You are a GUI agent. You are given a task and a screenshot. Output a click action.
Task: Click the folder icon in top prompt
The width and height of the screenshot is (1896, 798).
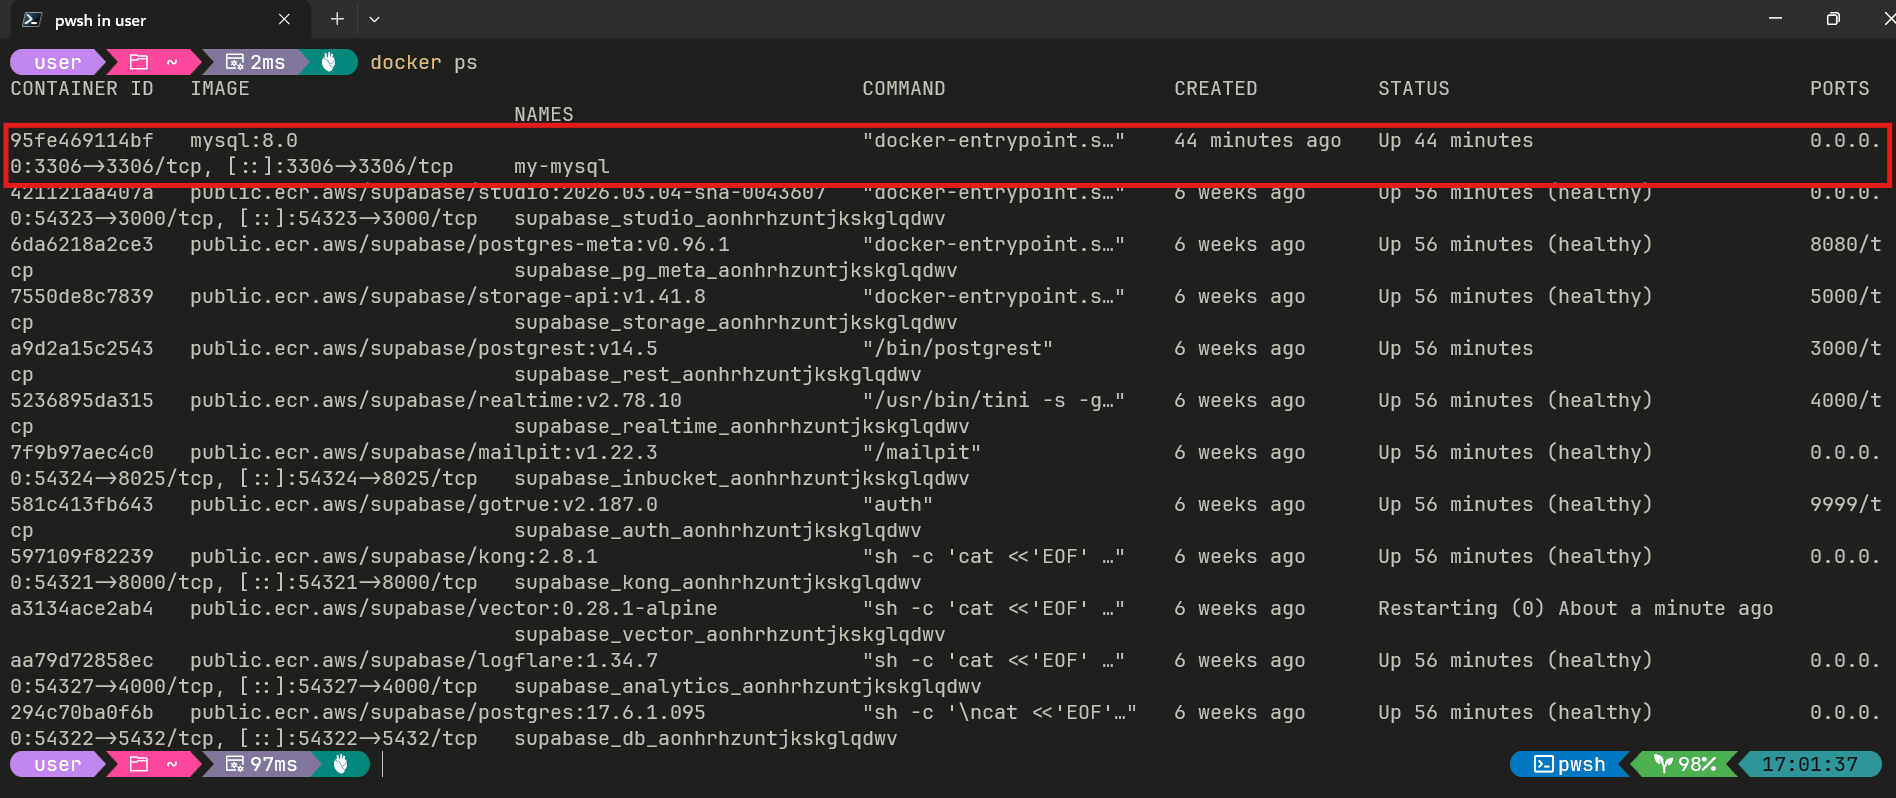139,62
